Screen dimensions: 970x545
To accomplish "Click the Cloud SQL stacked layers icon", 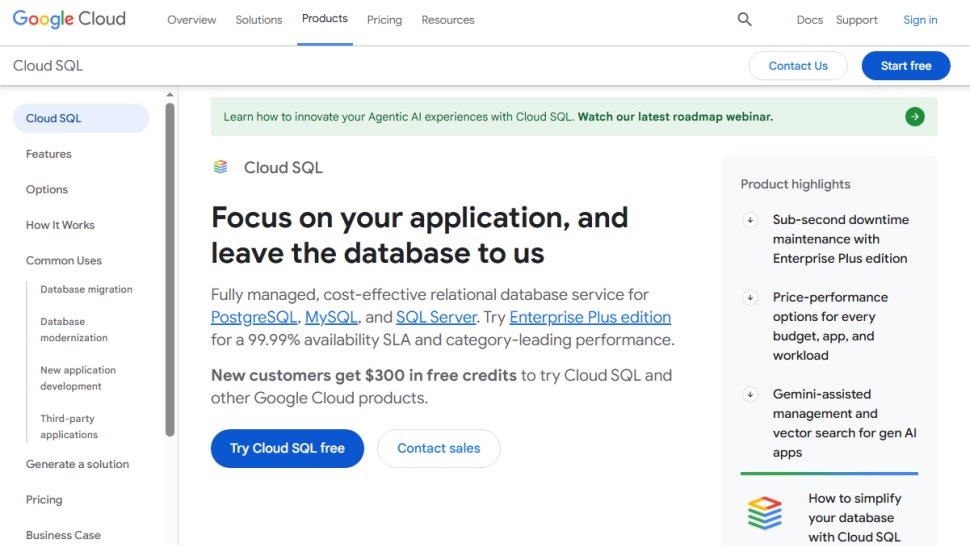I will point(221,167).
